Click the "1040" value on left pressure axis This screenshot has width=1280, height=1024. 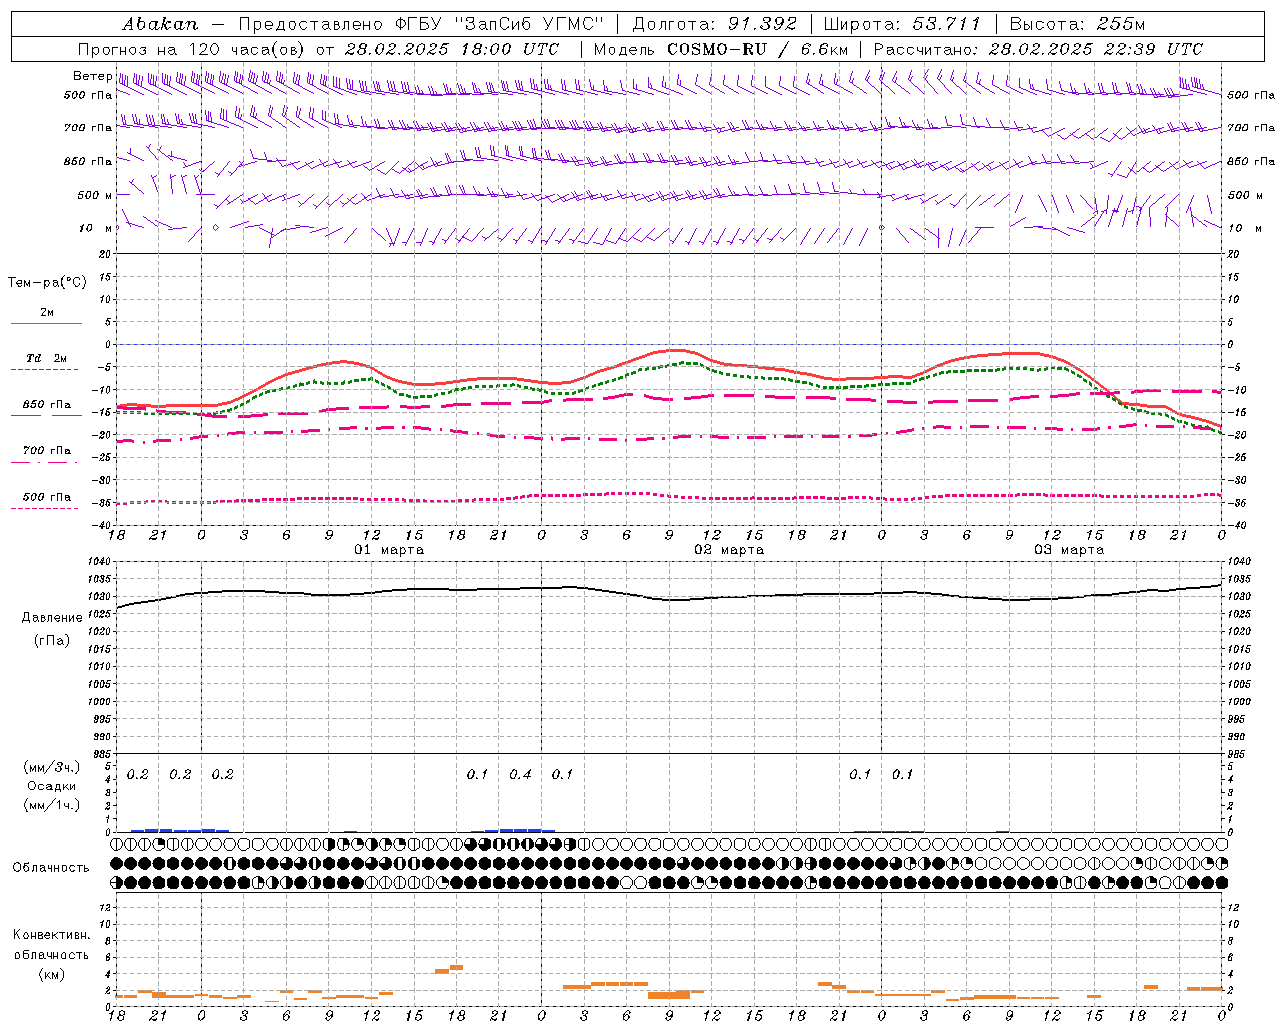(x=100, y=562)
